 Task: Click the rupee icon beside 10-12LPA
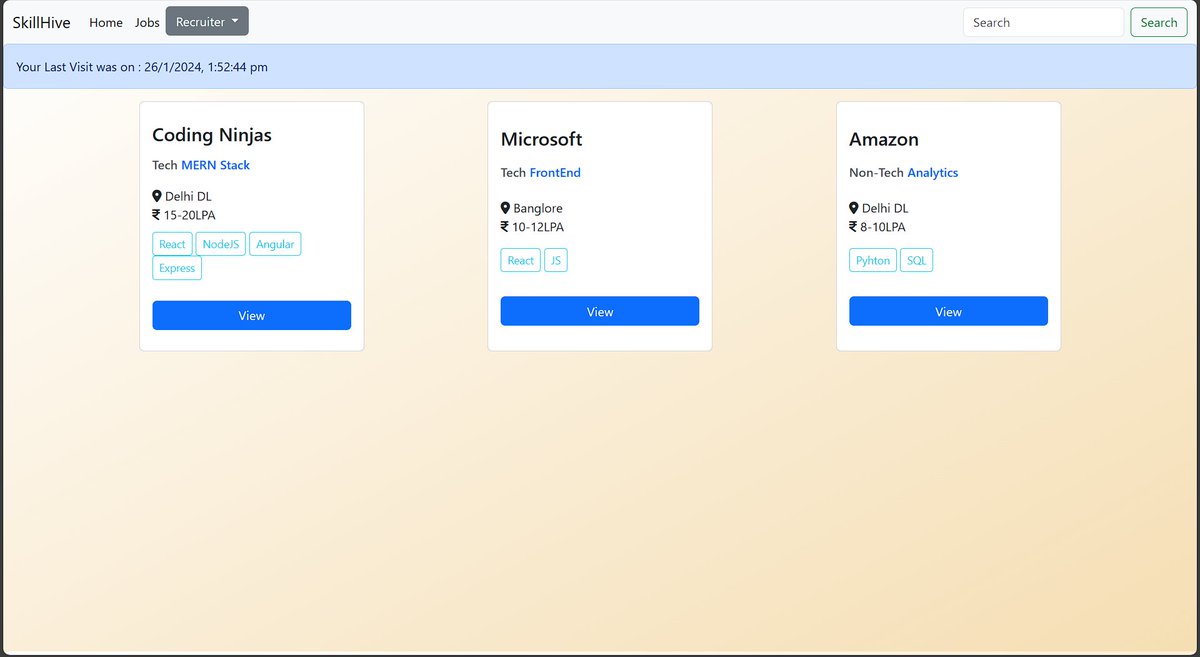click(505, 226)
